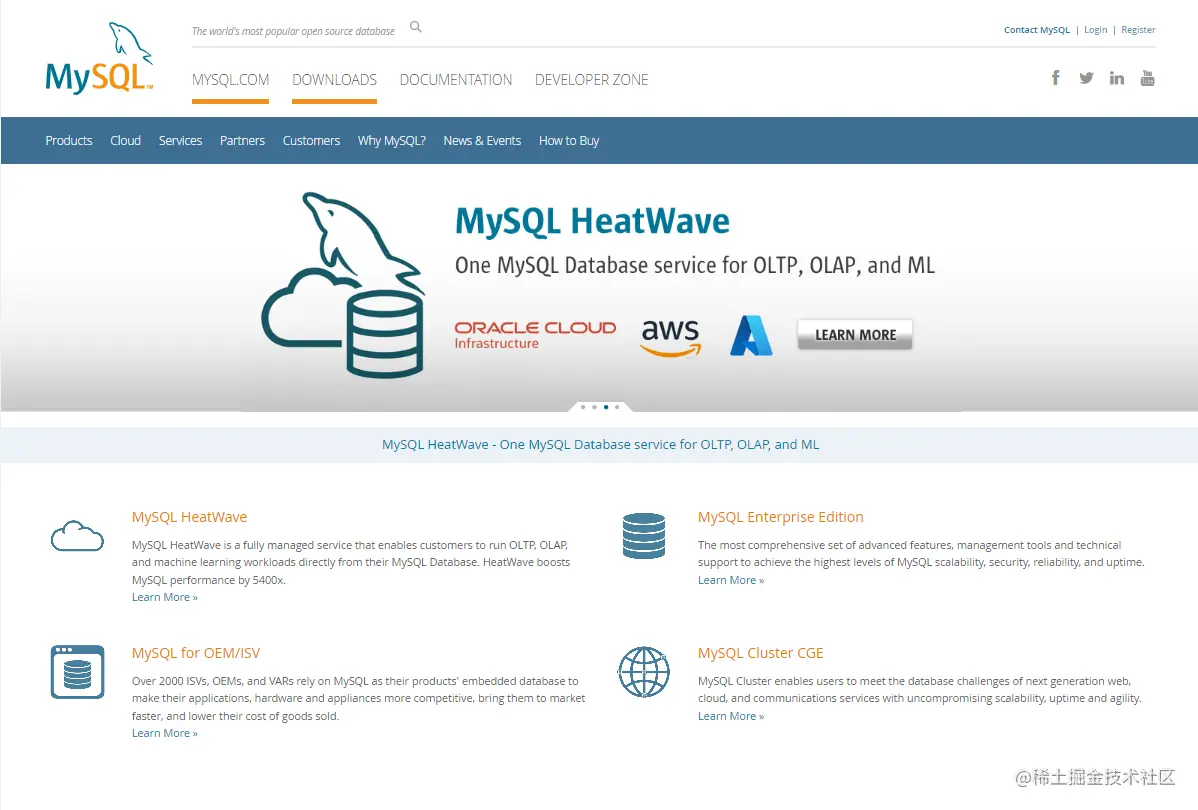The width and height of the screenshot is (1198, 810).
Task: Open the search magnifier icon
Action: (416, 28)
